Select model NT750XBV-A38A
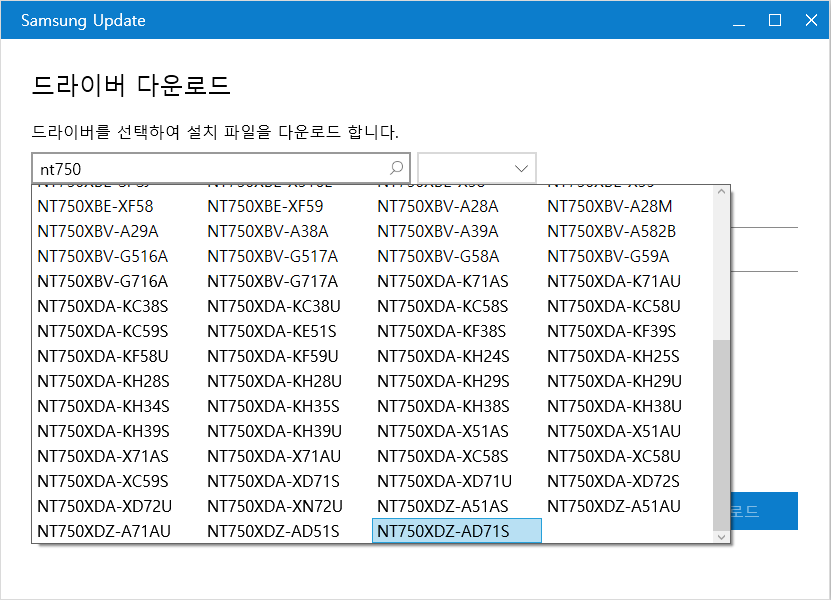 (x=268, y=231)
